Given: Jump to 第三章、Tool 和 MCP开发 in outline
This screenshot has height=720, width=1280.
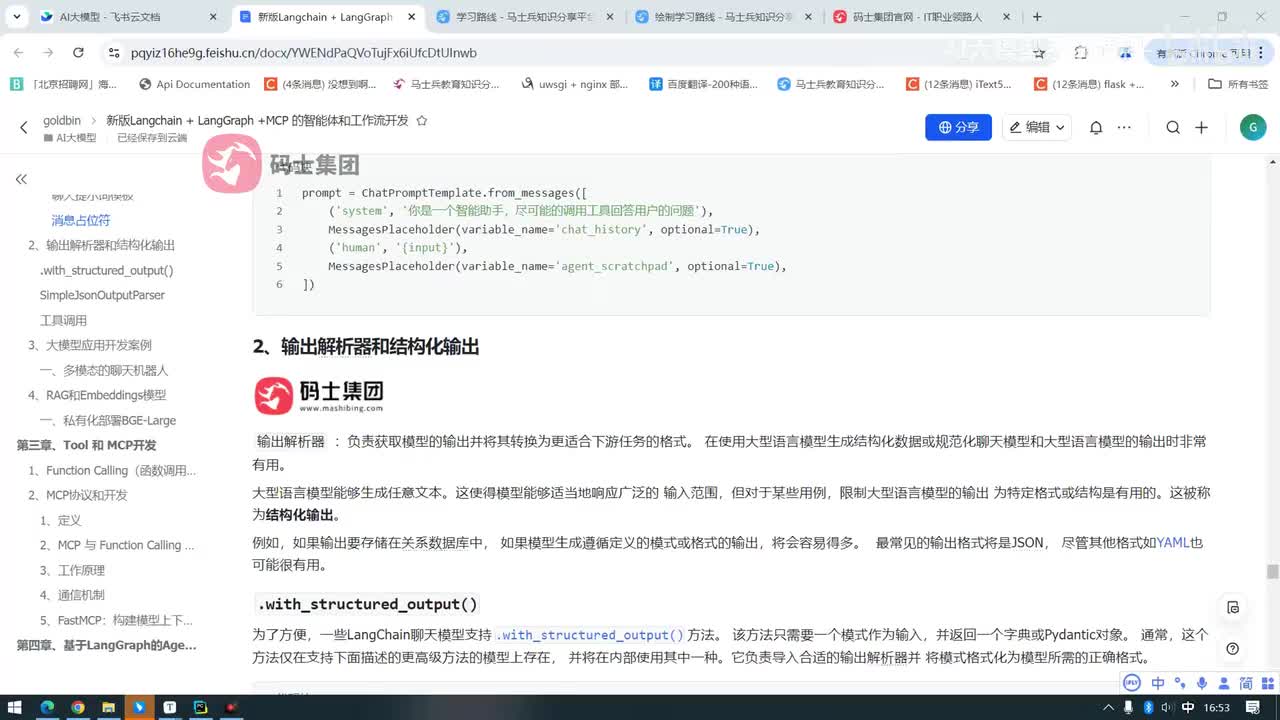Looking at the screenshot, I should (87, 445).
